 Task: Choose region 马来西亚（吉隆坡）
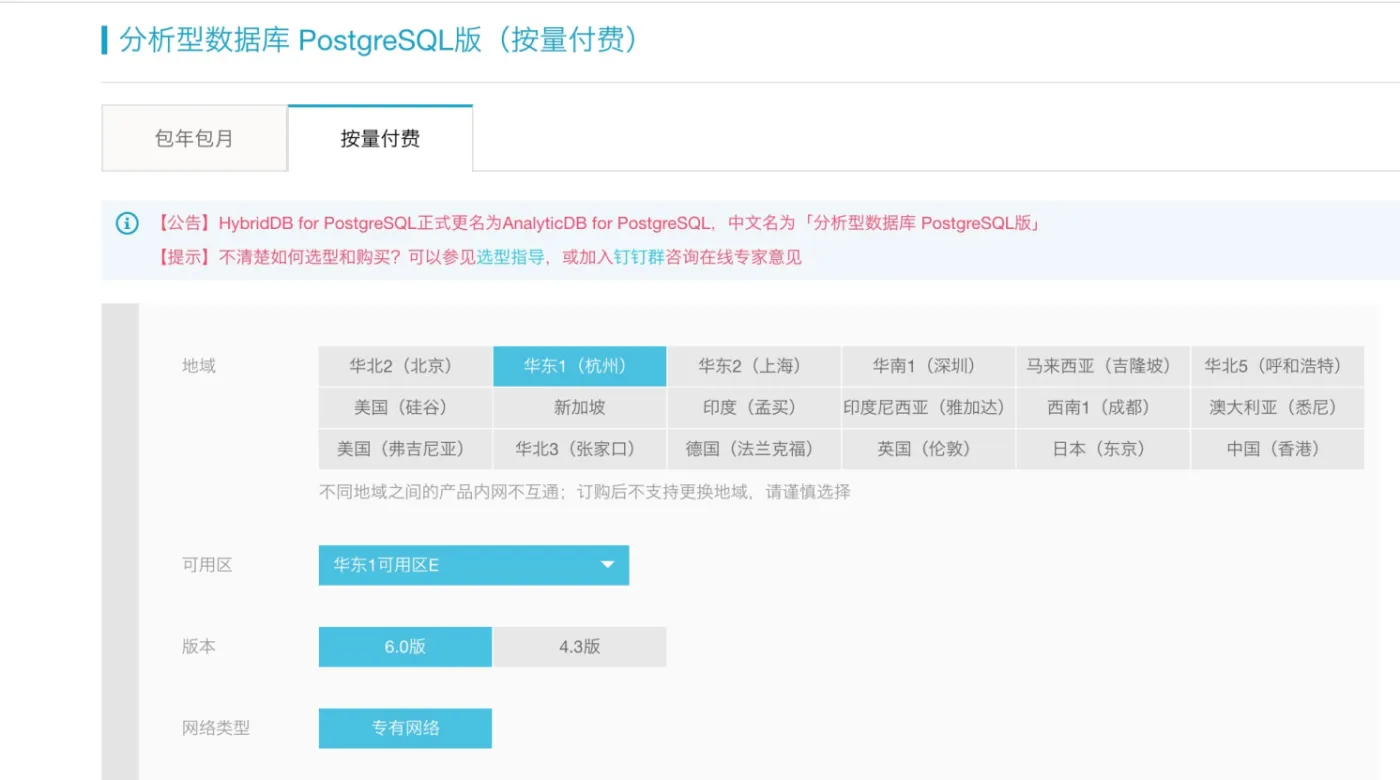[x=1103, y=366]
